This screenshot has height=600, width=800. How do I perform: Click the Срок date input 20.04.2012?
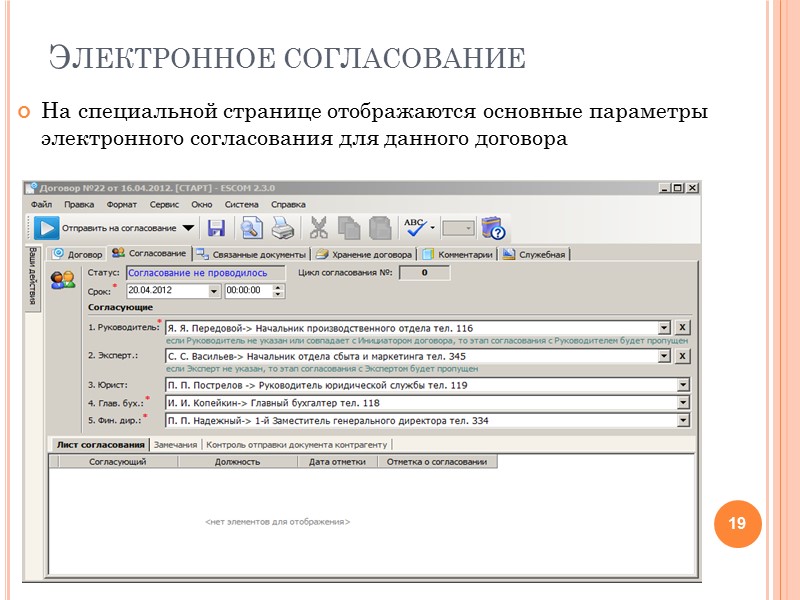168,291
